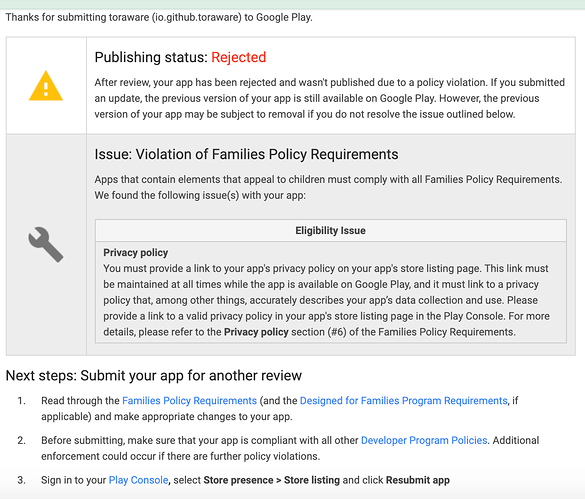Click the gray wrench icon
This screenshot has width=585, height=499.
[x=46, y=244]
